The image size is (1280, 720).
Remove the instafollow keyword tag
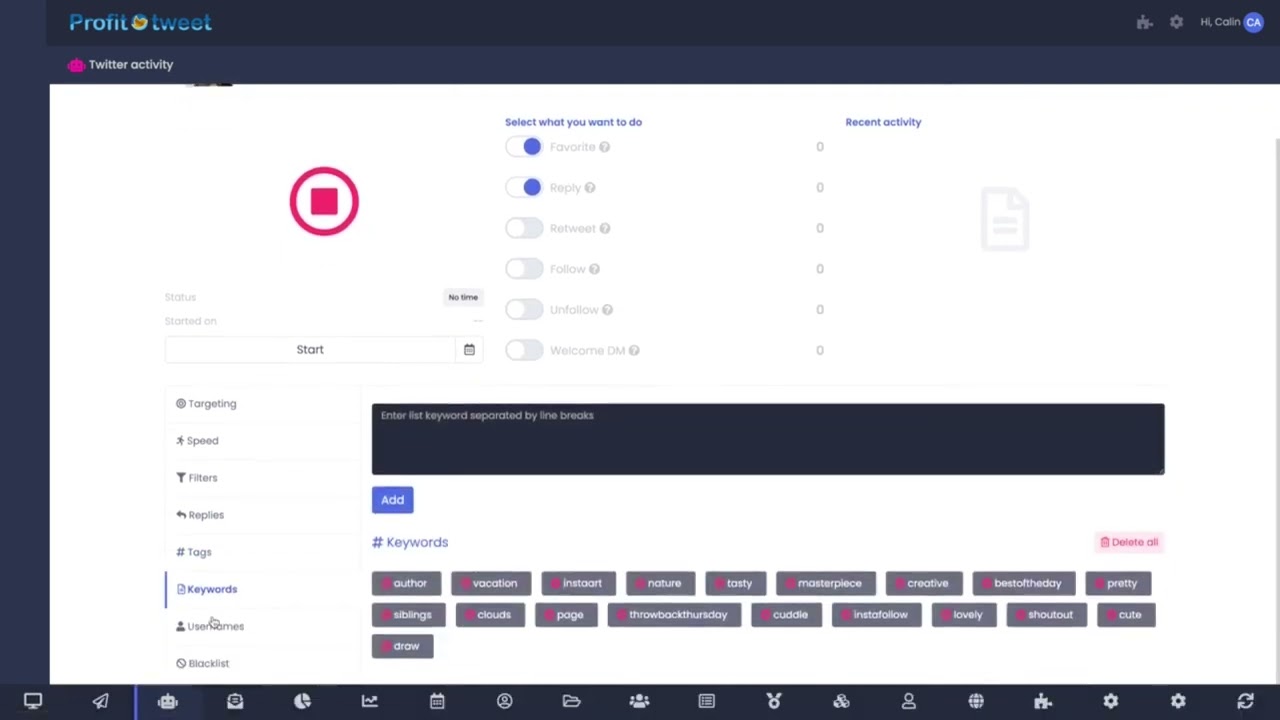[846, 615]
